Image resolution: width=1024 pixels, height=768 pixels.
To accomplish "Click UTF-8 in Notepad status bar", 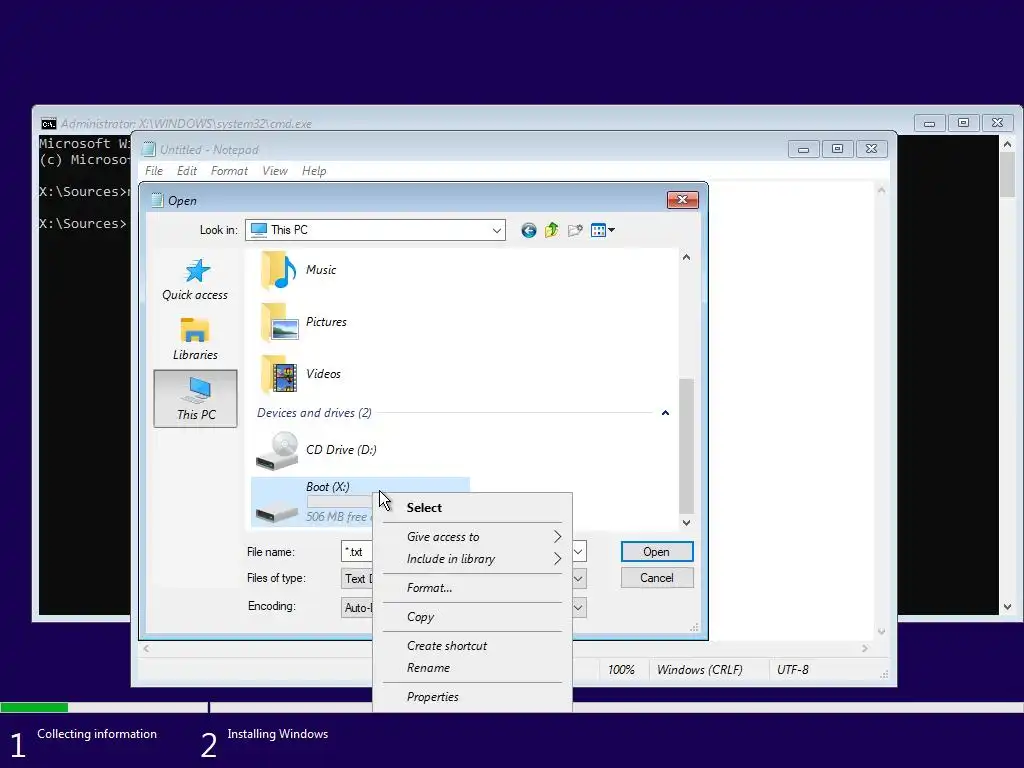I will pyautogui.click(x=793, y=670).
